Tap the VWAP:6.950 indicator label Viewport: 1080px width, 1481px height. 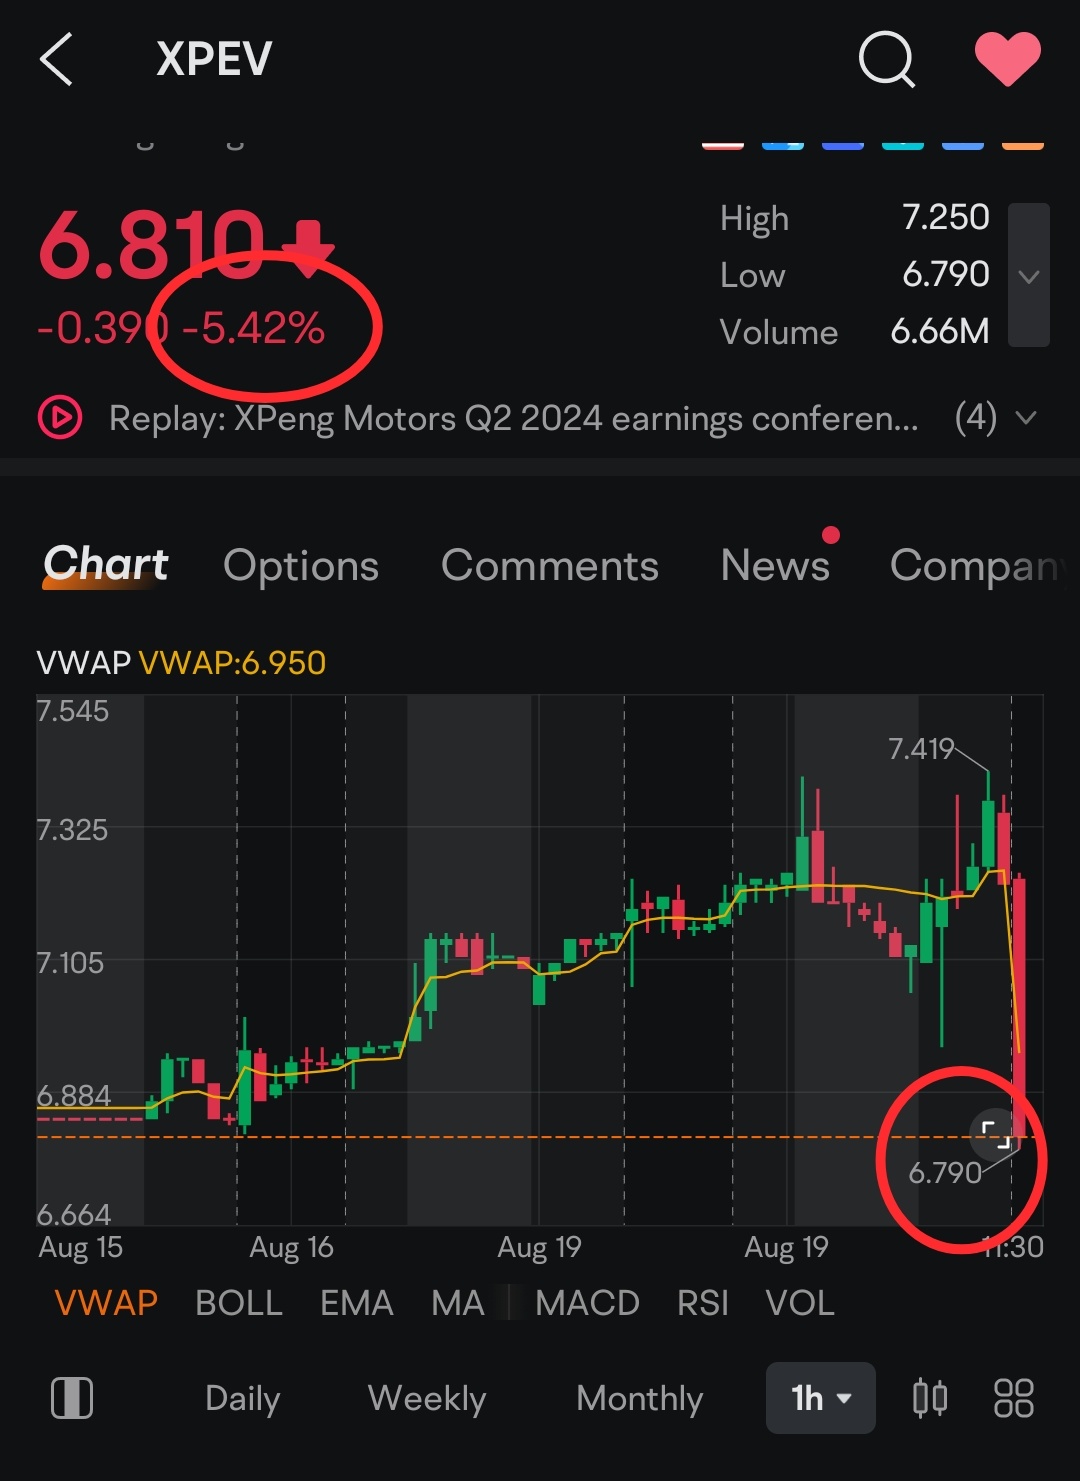[x=232, y=663]
